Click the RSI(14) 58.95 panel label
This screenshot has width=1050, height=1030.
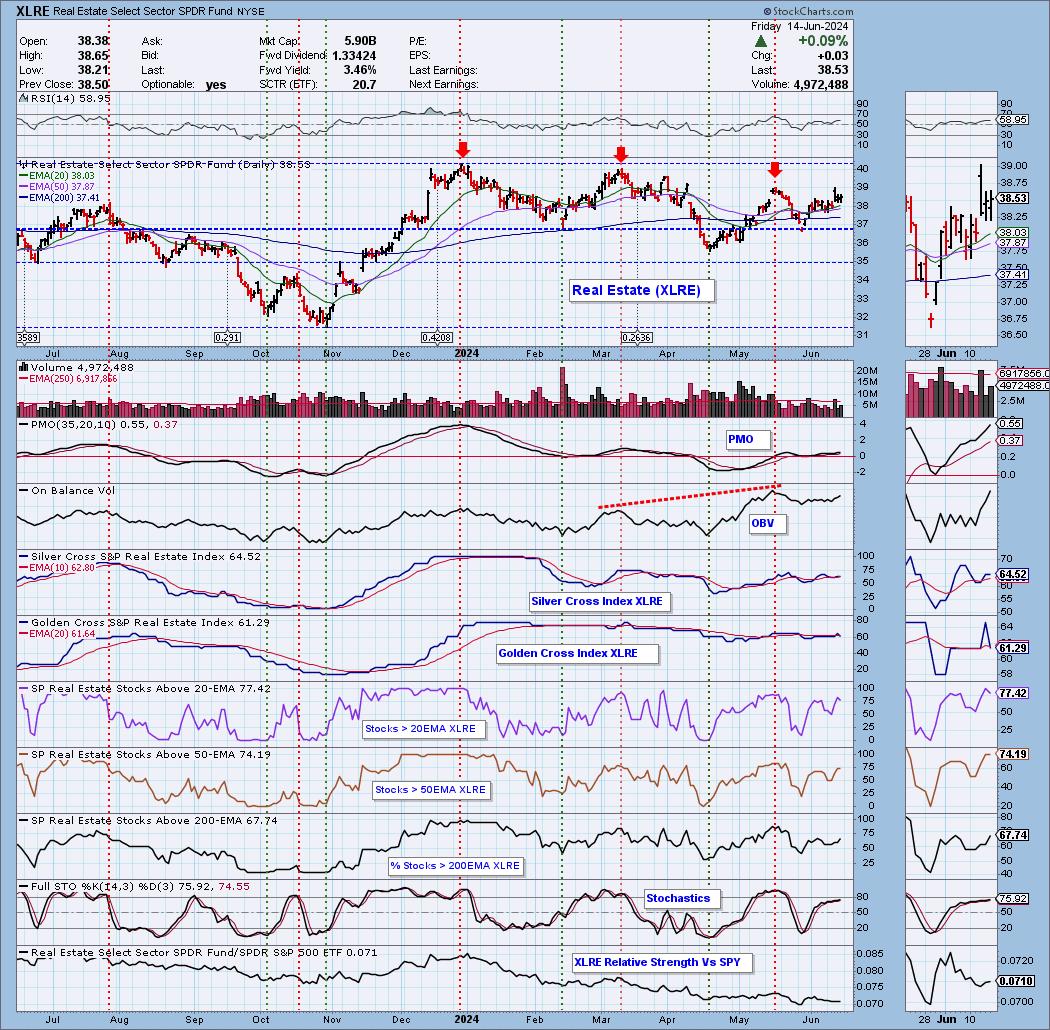[x=65, y=98]
